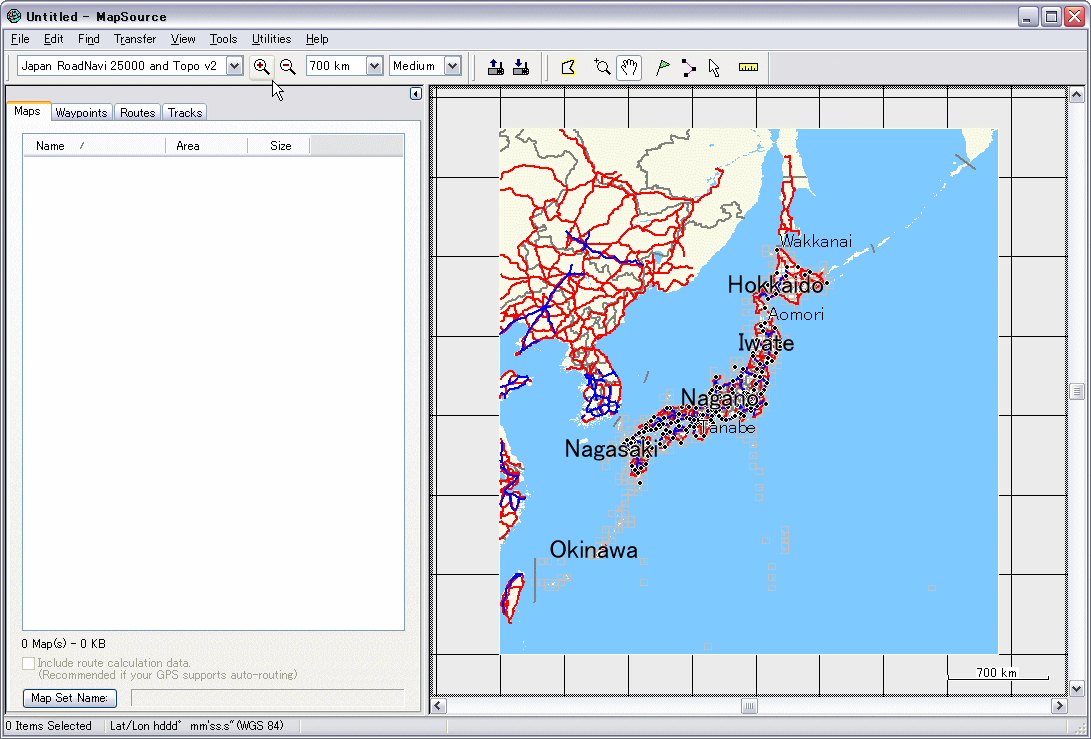Screen dimensions: 1091x739
Task: Sort list by Size column header
Action: [x=279, y=145]
